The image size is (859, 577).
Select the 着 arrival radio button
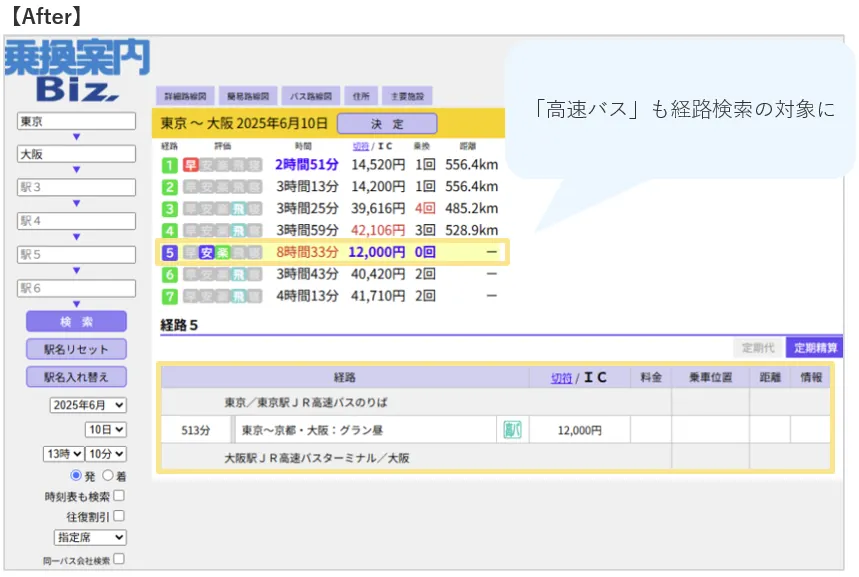click(x=107, y=475)
